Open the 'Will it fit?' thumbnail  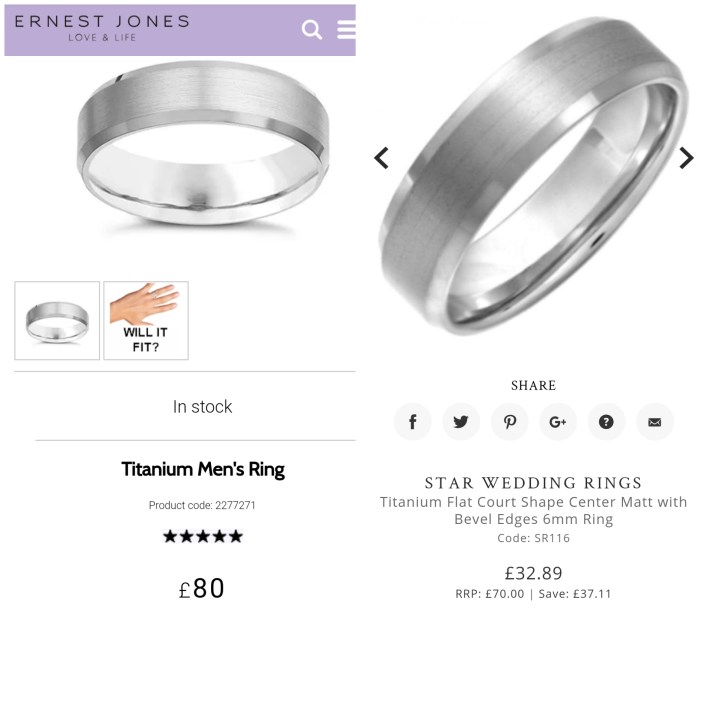(x=146, y=321)
